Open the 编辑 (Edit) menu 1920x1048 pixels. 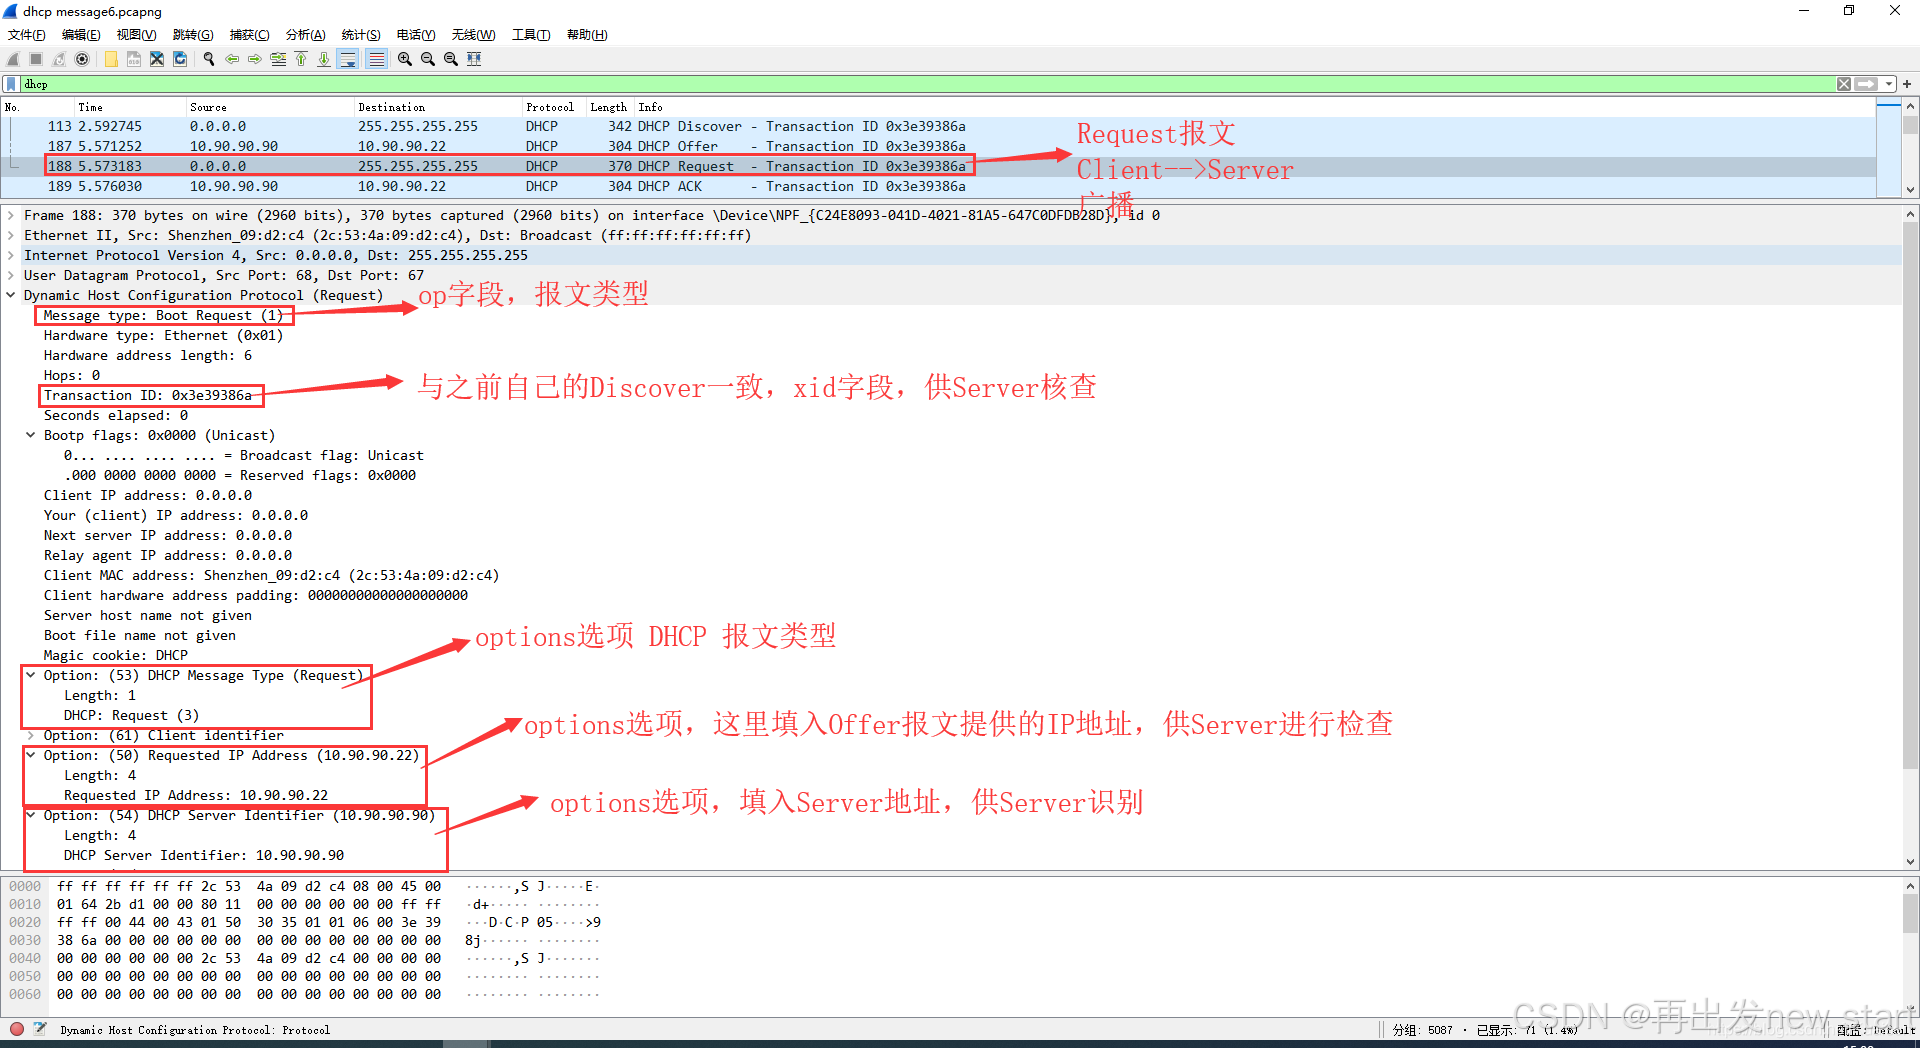point(81,35)
